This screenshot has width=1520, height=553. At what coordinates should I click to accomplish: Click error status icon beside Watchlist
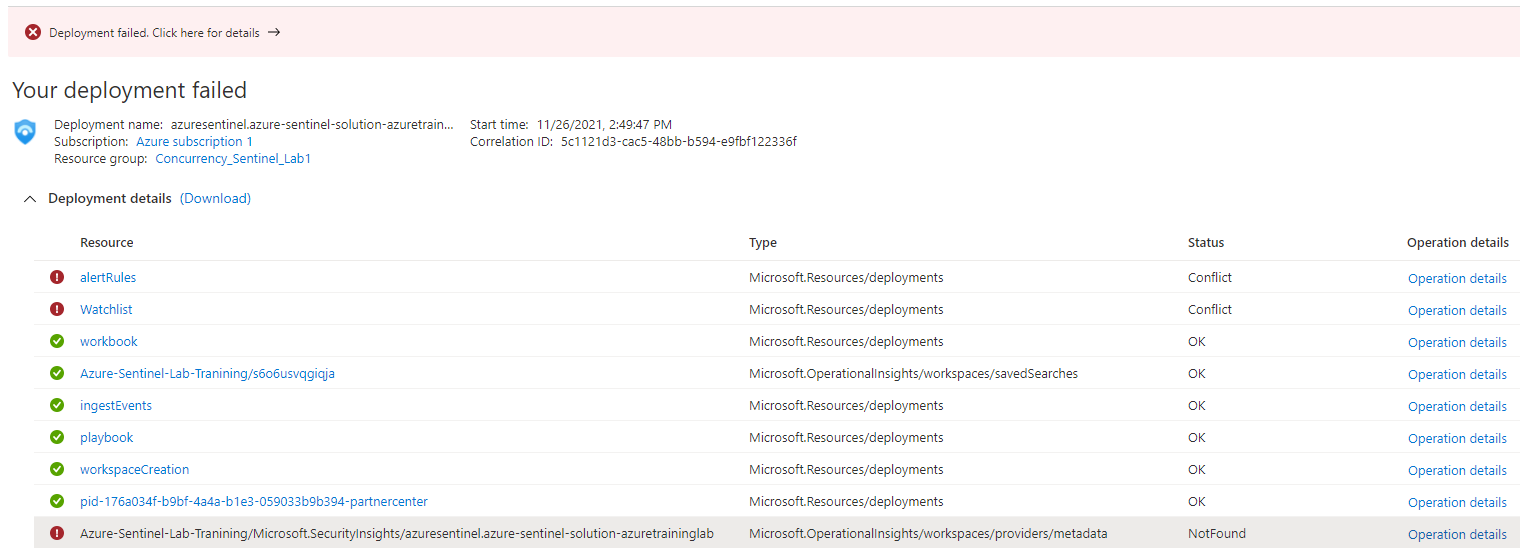pyautogui.click(x=57, y=309)
